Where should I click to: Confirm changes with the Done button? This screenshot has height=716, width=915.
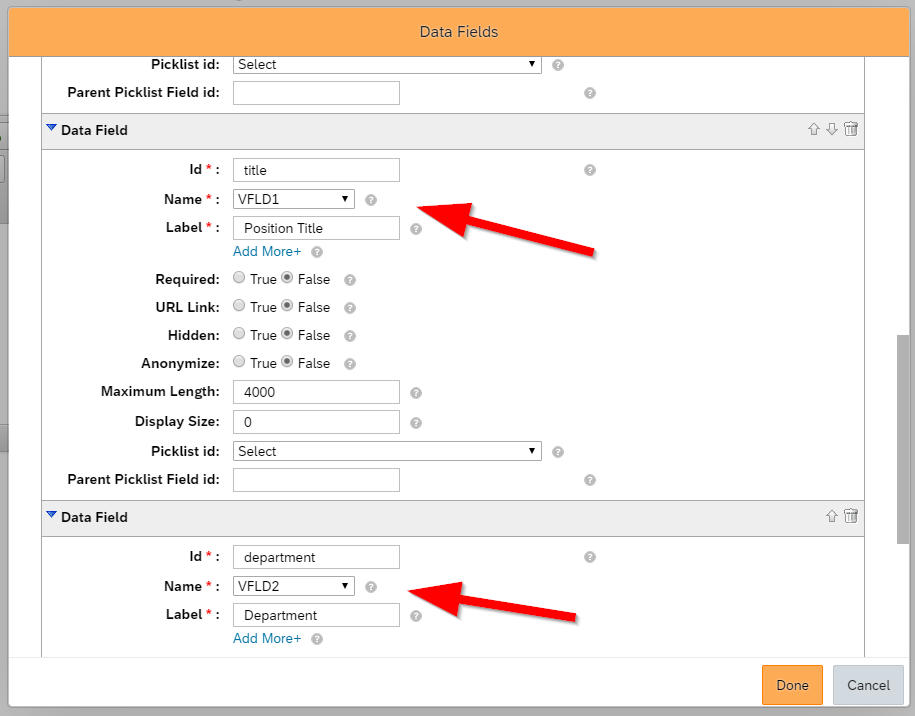pos(792,685)
